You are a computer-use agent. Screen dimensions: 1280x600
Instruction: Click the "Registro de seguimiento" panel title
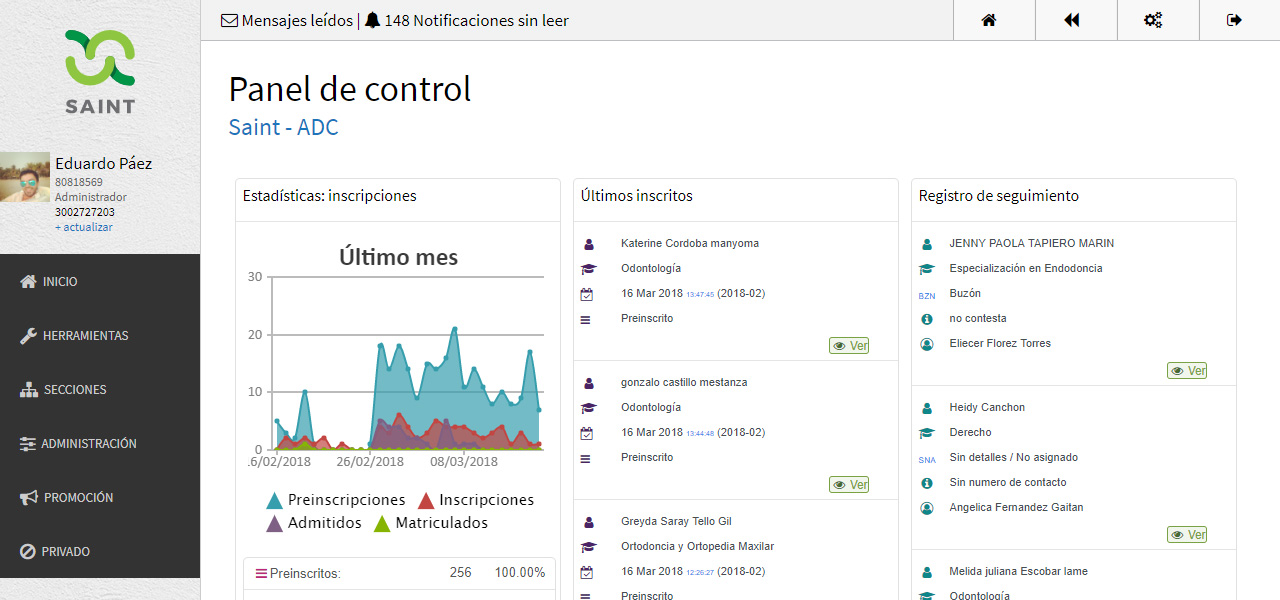[x=999, y=196]
